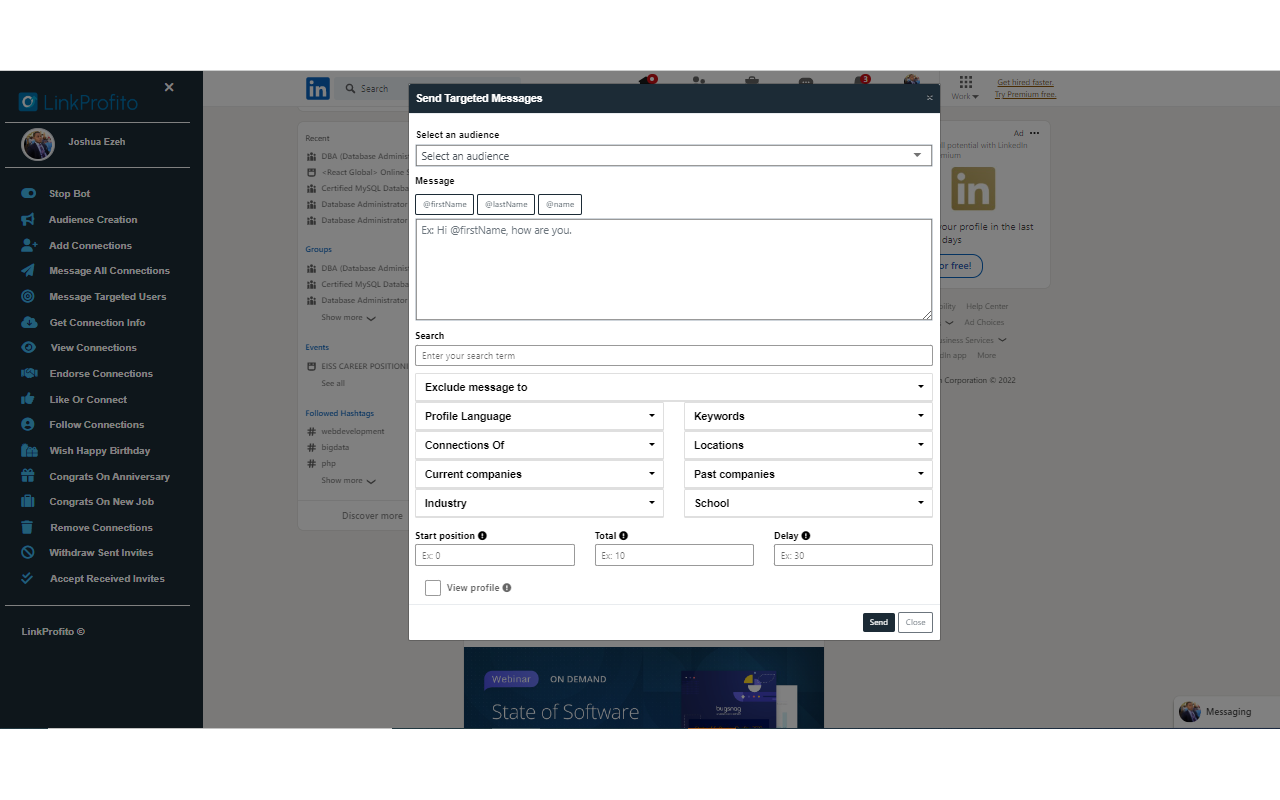This screenshot has height=800, width=1280.
Task: Insert the @name placeholder tag
Action: tap(560, 204)
